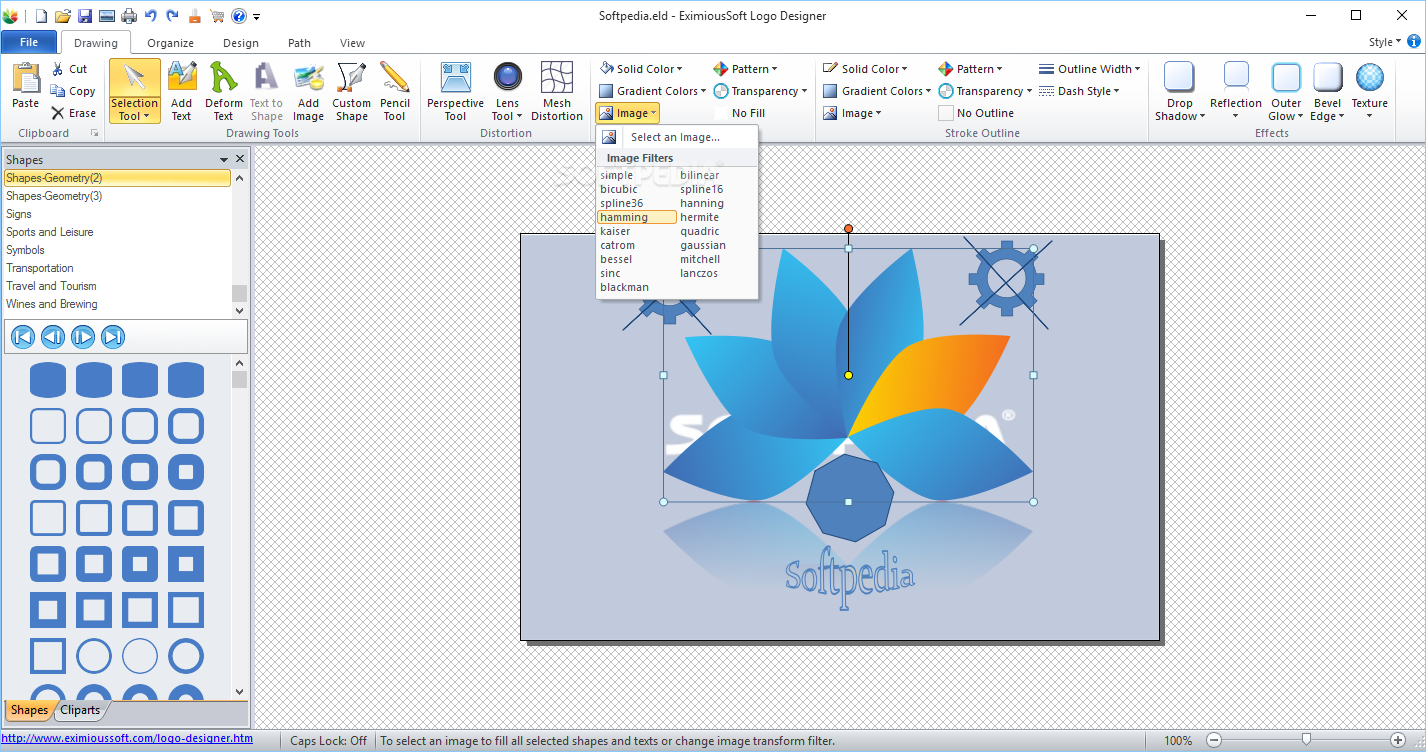This screenshot has width=1426, height=752.
Task: Open the File menu
Action: tap(29, 42)
